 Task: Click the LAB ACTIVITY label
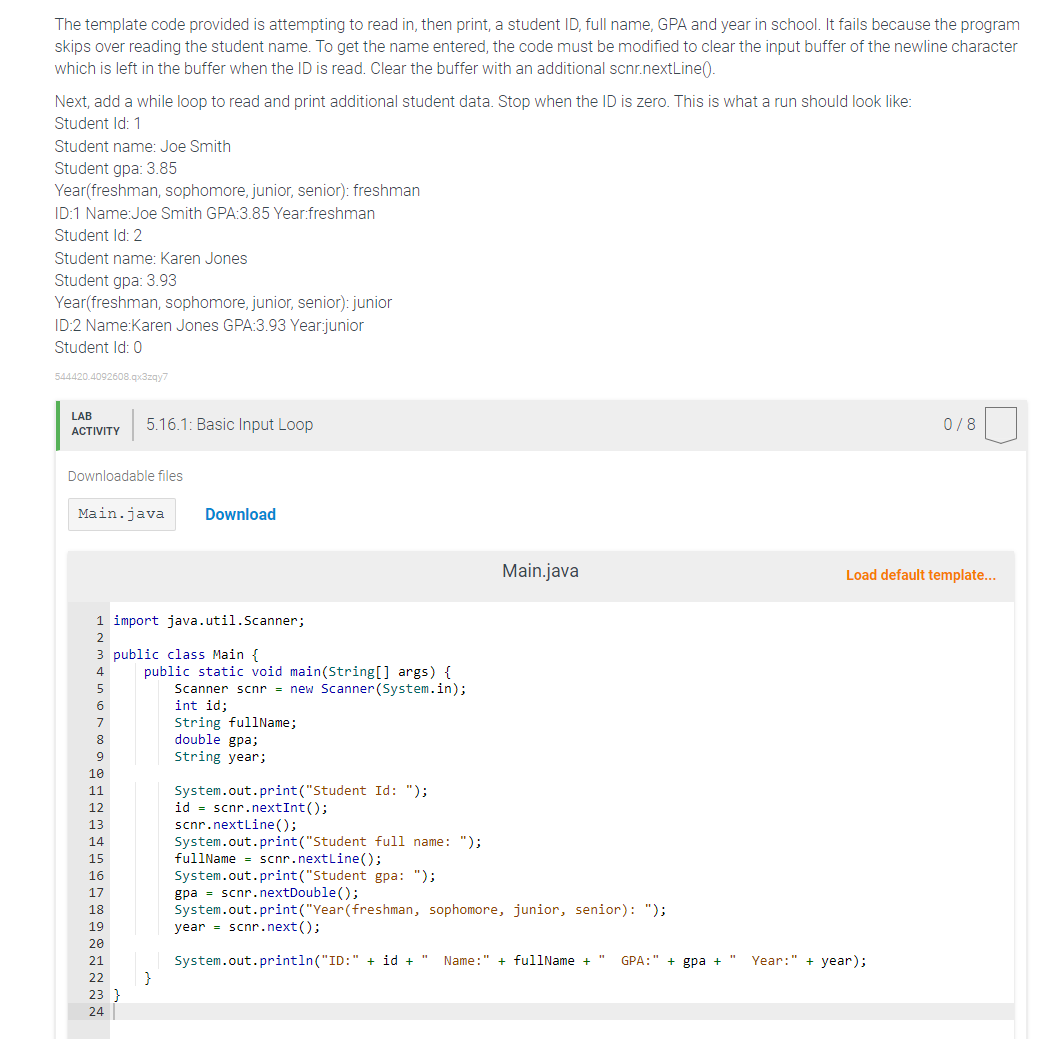point(95,423)
